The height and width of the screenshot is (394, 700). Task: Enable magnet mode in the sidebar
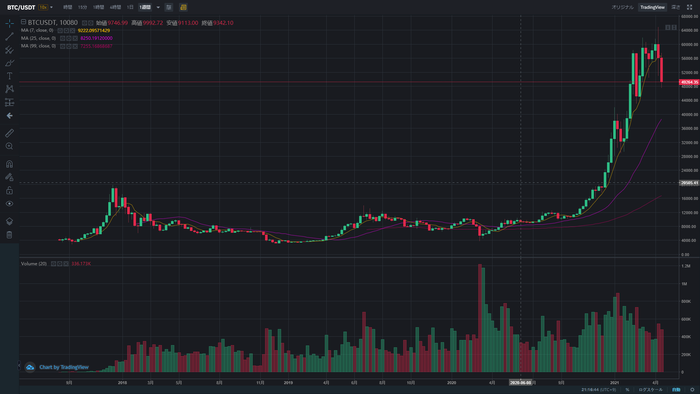(x=9, y=164)
